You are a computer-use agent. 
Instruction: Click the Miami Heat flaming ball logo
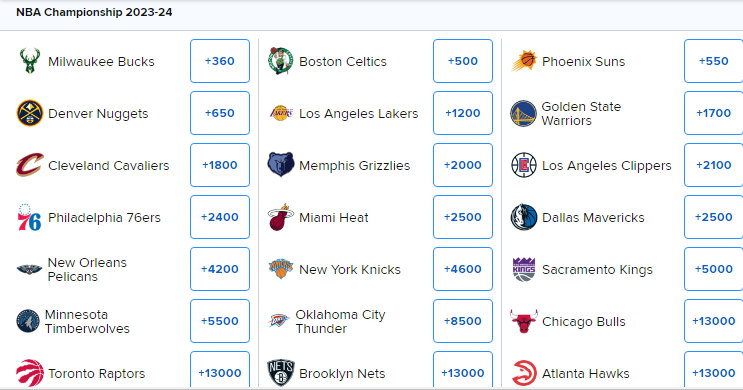(x=281, y=217)
